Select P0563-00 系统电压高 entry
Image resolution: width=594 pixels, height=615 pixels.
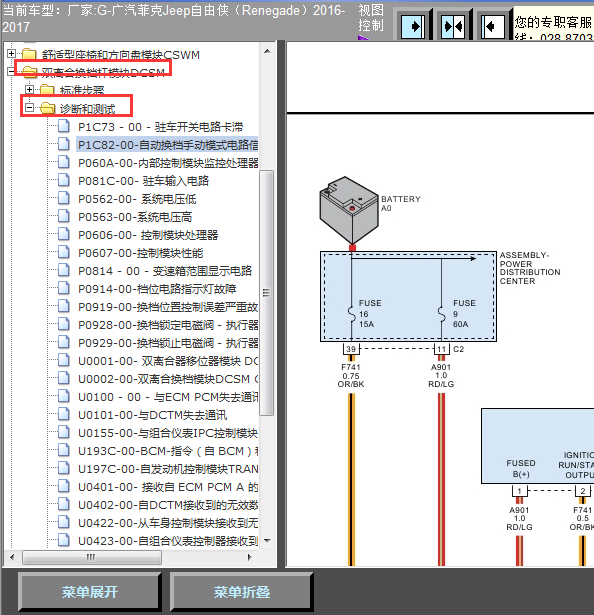pyautogui.click(x=135, y=217)
